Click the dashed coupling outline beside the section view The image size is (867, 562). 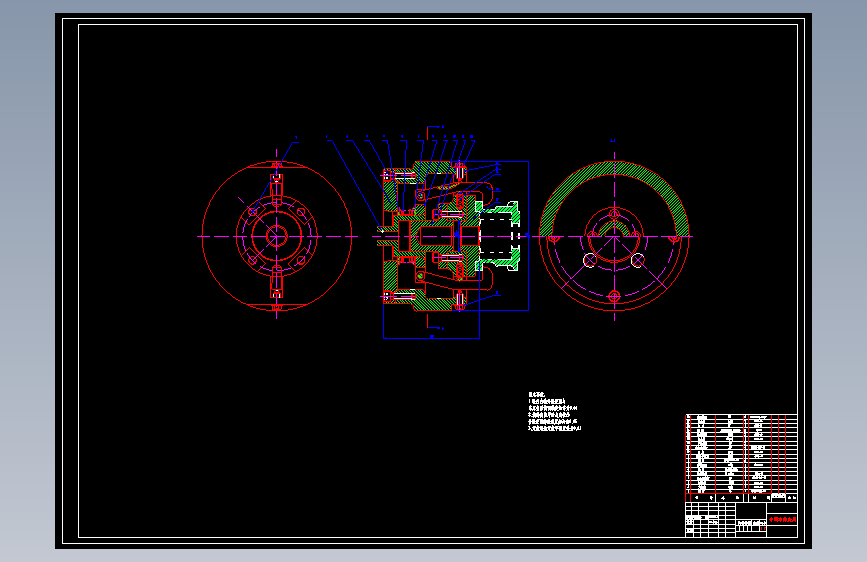point(500,236)
